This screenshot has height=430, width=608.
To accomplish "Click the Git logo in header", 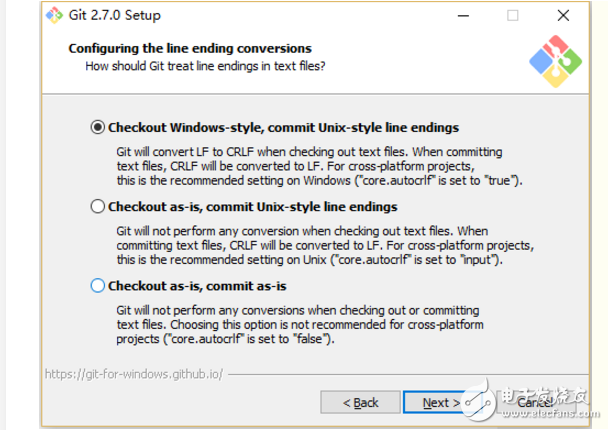I will 553,61.
